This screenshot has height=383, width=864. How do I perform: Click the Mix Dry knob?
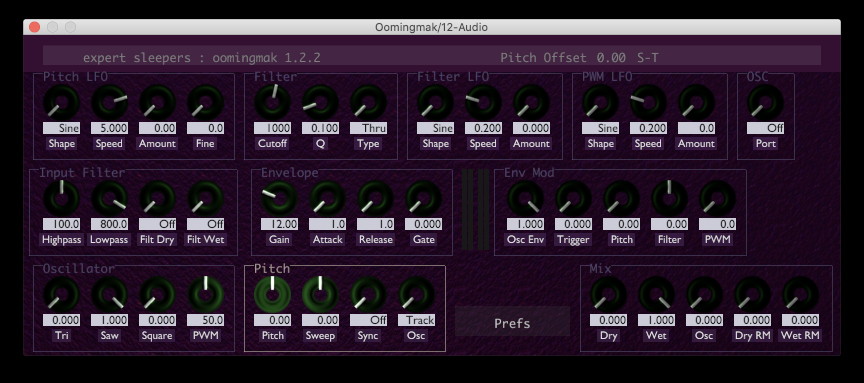(x=608, y=294)
